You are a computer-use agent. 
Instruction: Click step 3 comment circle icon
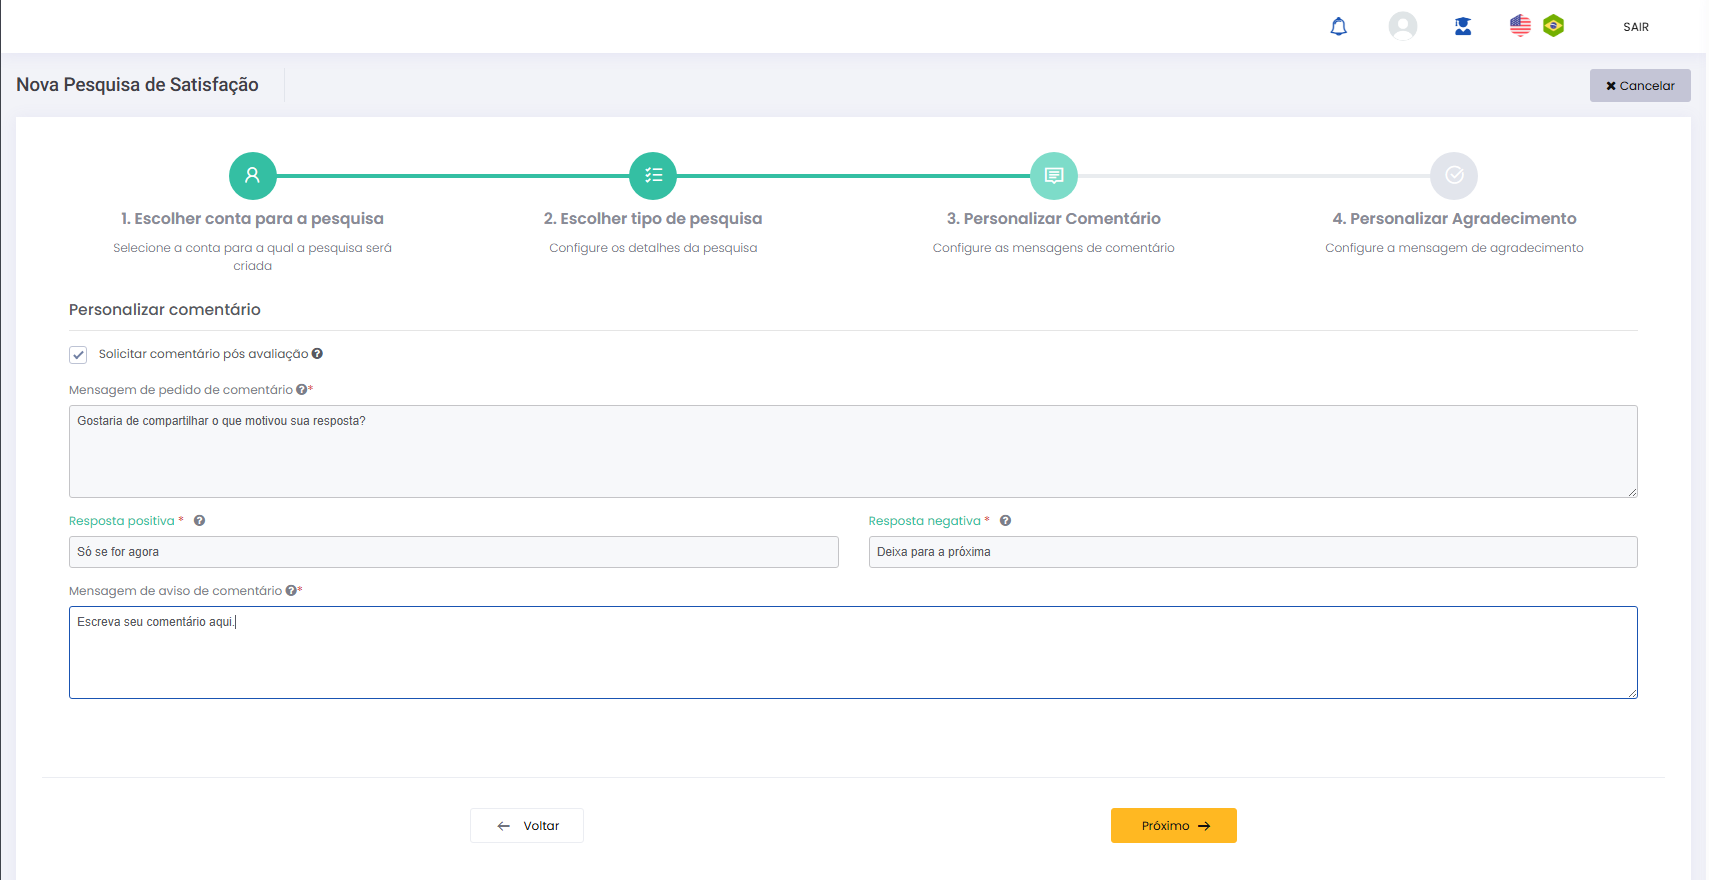(1053, 176)
